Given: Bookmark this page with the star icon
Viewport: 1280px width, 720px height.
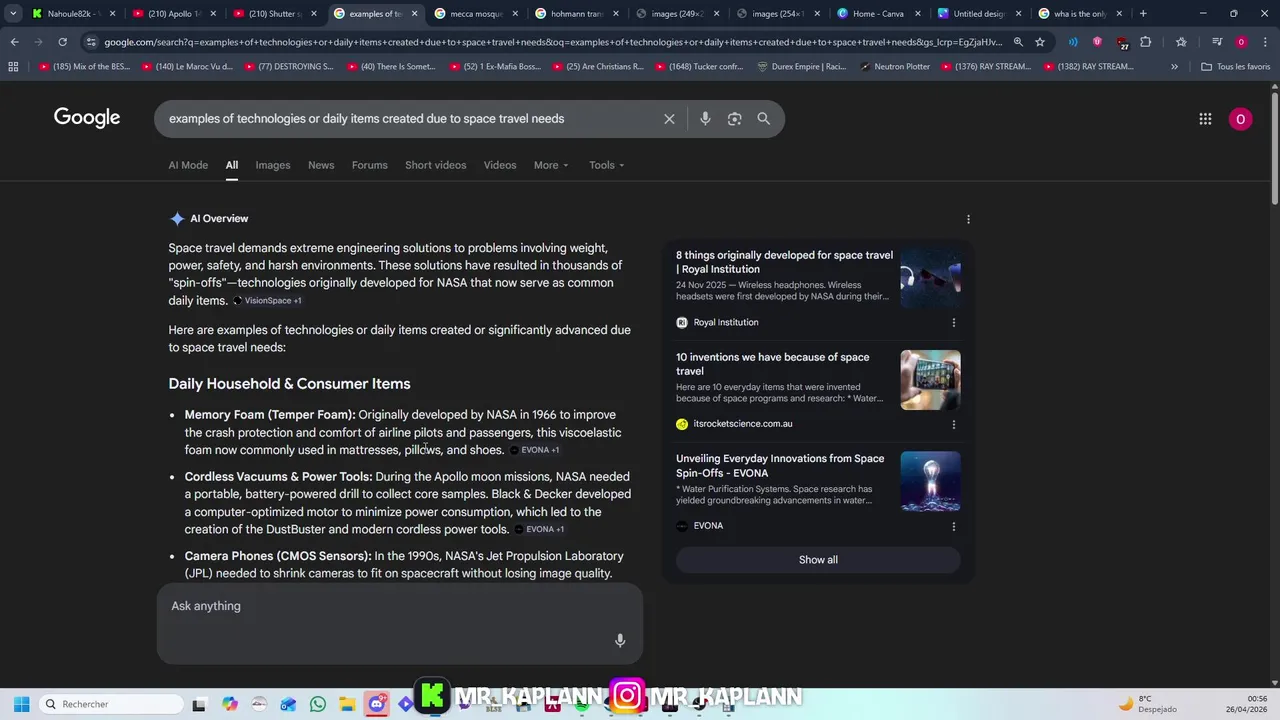Looking at the screenshot, I should 1040,42.
